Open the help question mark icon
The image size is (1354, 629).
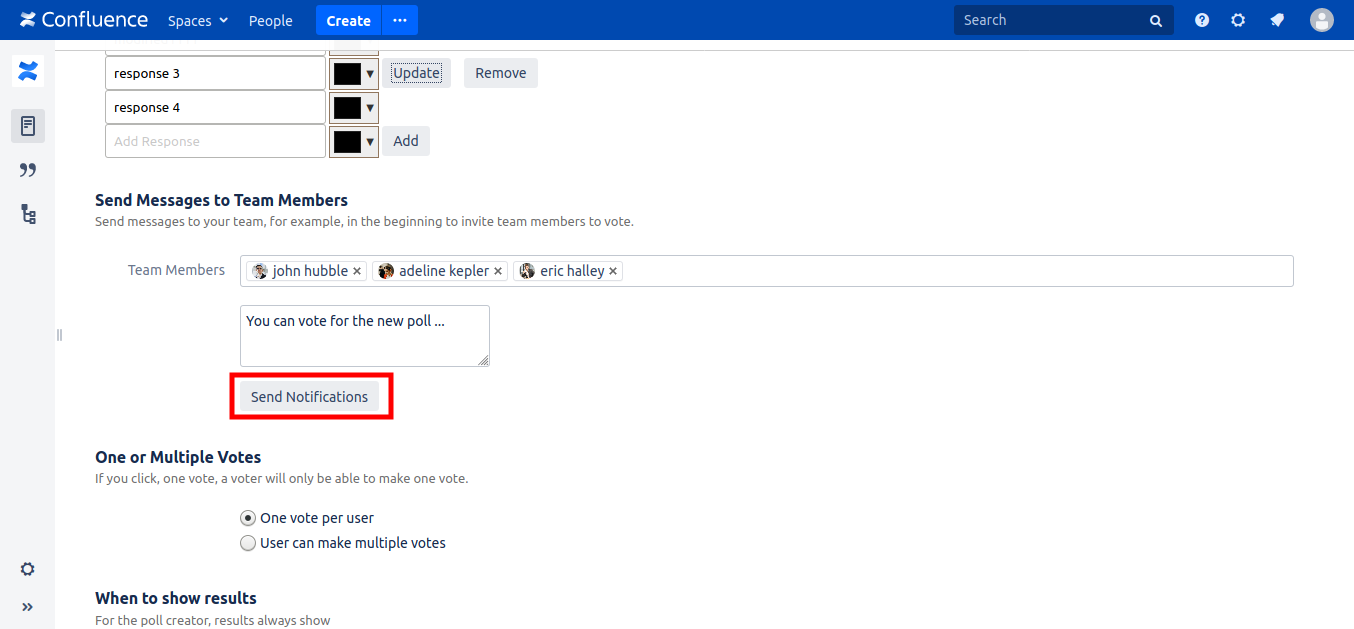pyautogui.click(x=1202, y=20)
